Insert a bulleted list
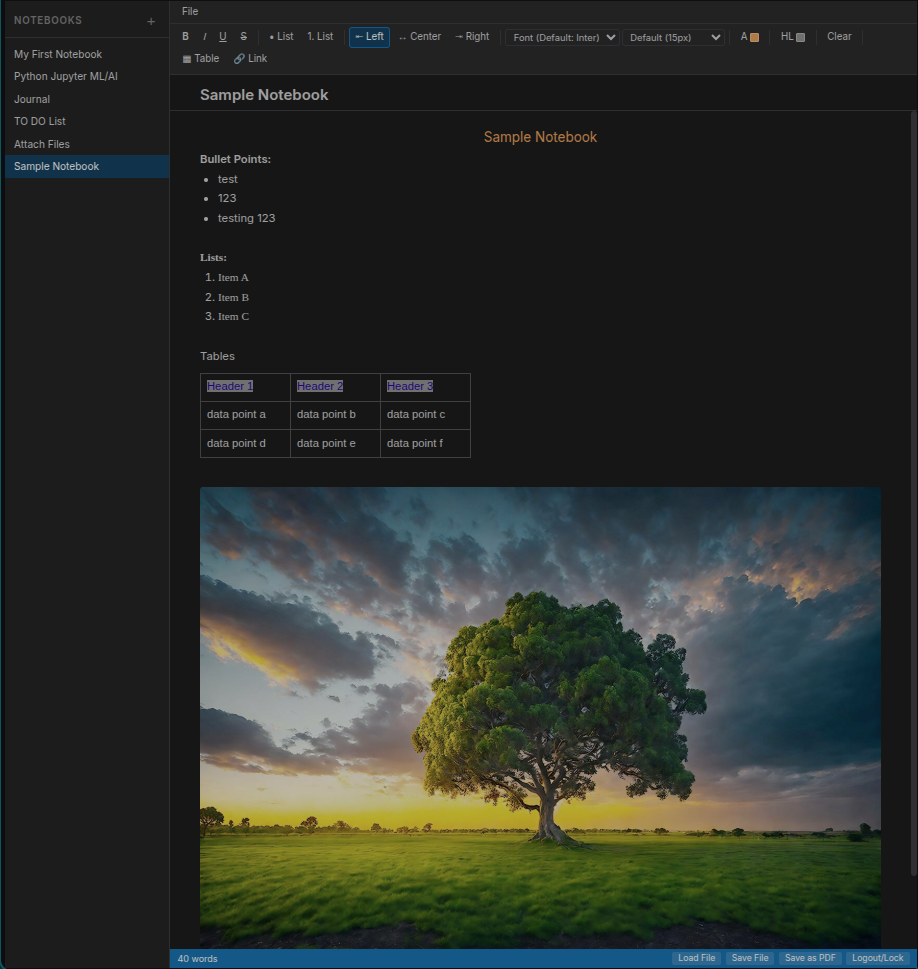Viewport: 918px width, 969px height. point(281,36)
